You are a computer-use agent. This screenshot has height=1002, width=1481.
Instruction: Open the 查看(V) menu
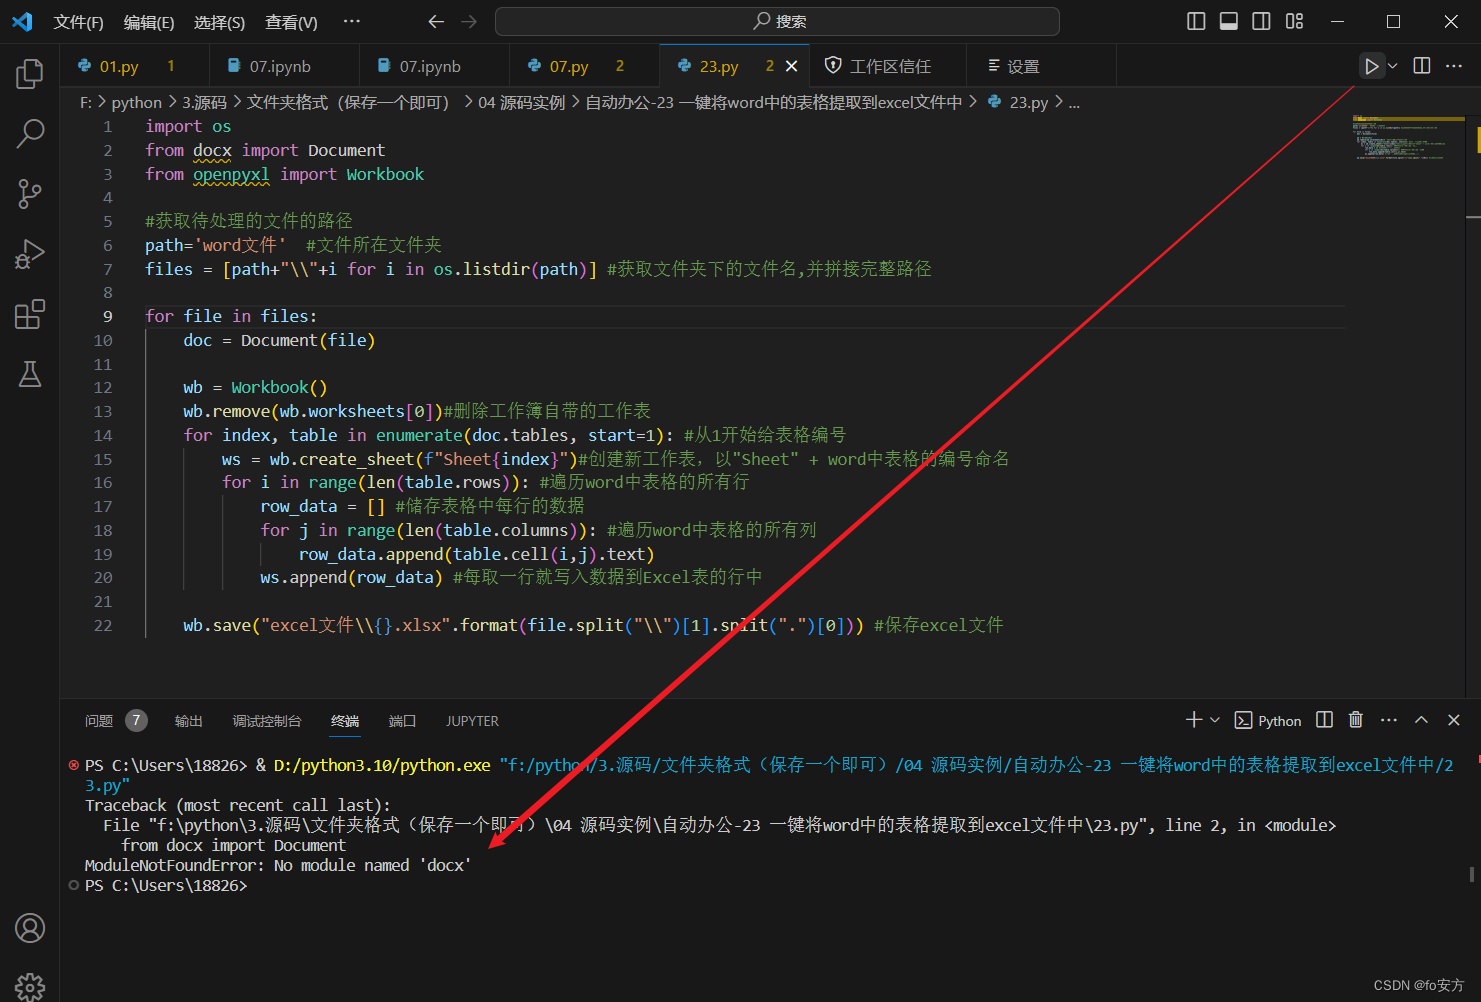[x=291, y=22]
